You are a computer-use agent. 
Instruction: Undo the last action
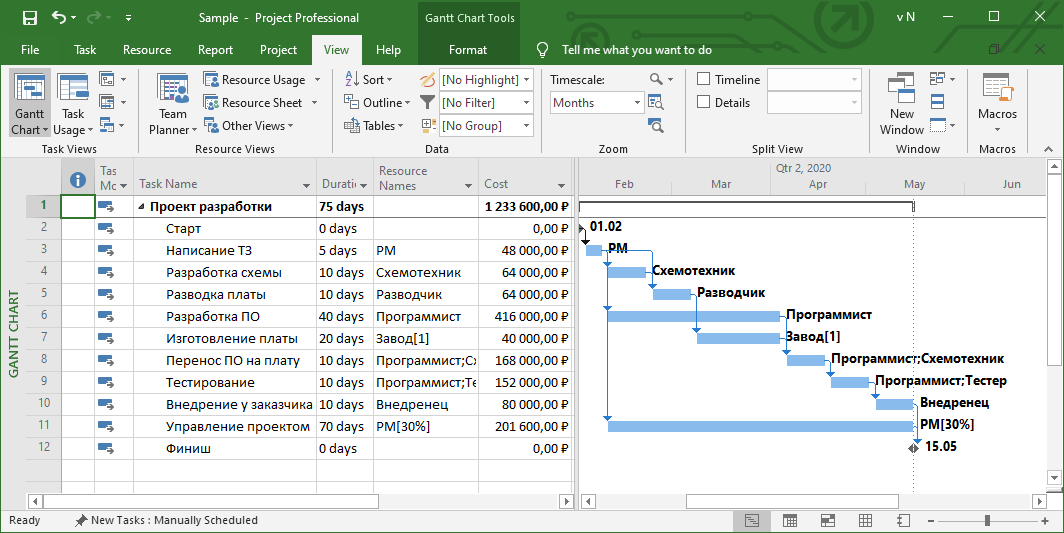click(59, 18)
